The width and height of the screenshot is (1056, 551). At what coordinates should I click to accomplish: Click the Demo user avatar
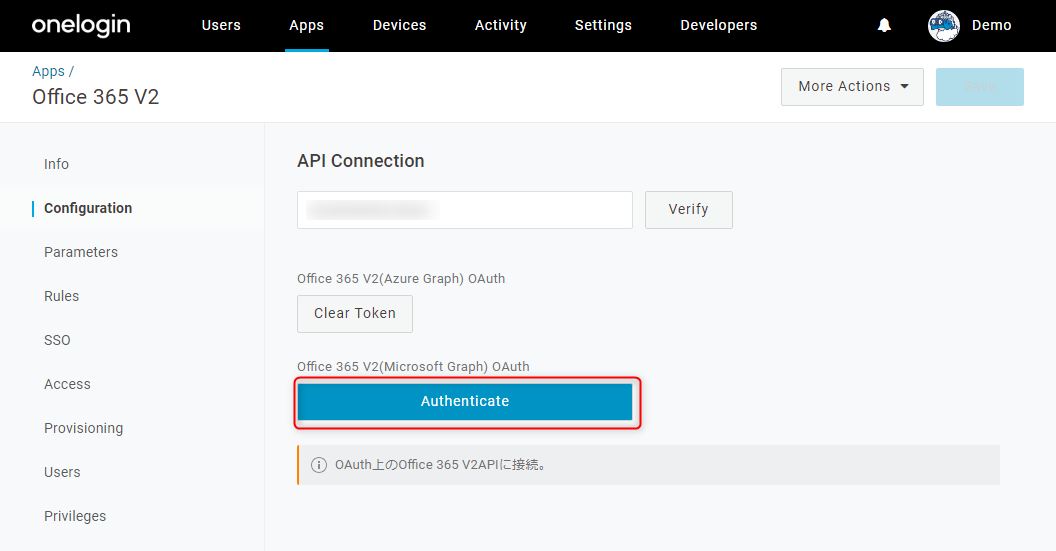tap(944, 26)
